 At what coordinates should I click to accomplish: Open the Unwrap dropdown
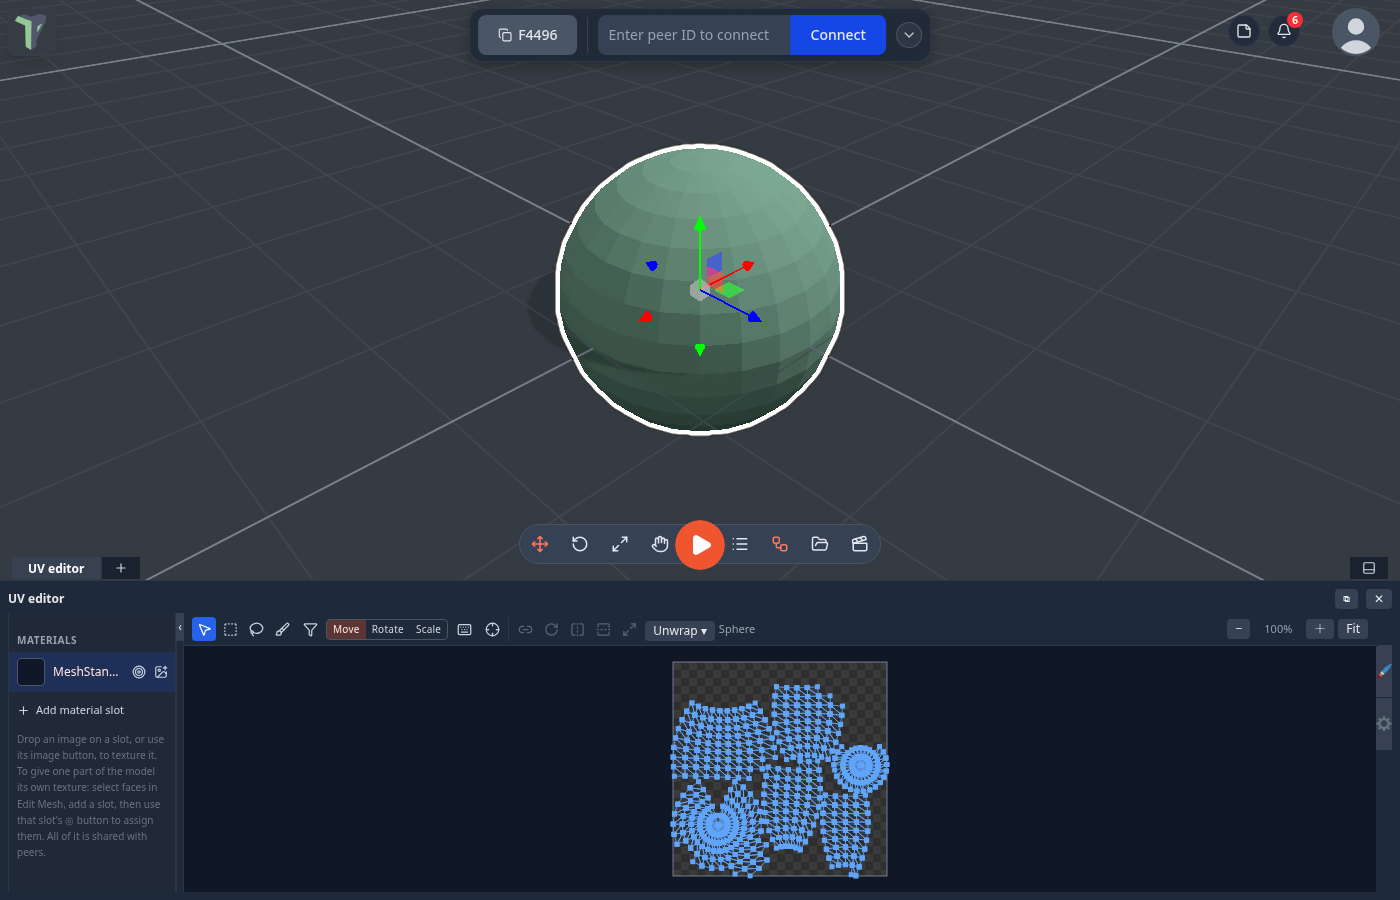[x=680, y=630]
